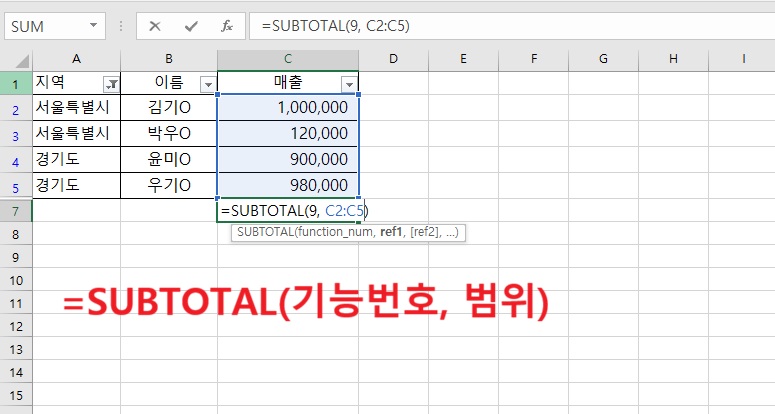Click the 지역 header cell

click(x=77, y=83)
